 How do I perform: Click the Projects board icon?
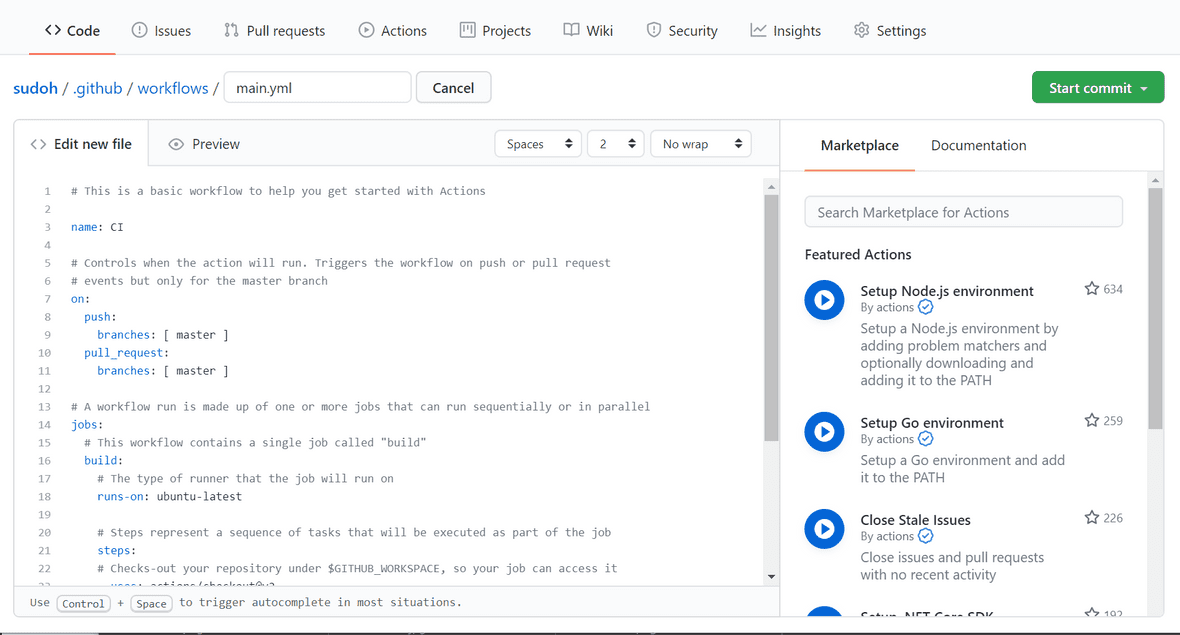pyautogui.click(x=467, y=30)
